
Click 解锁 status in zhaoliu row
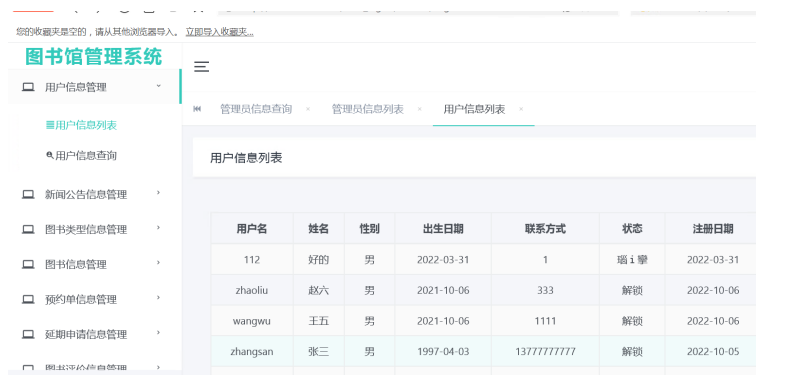[x=632, y=290]
